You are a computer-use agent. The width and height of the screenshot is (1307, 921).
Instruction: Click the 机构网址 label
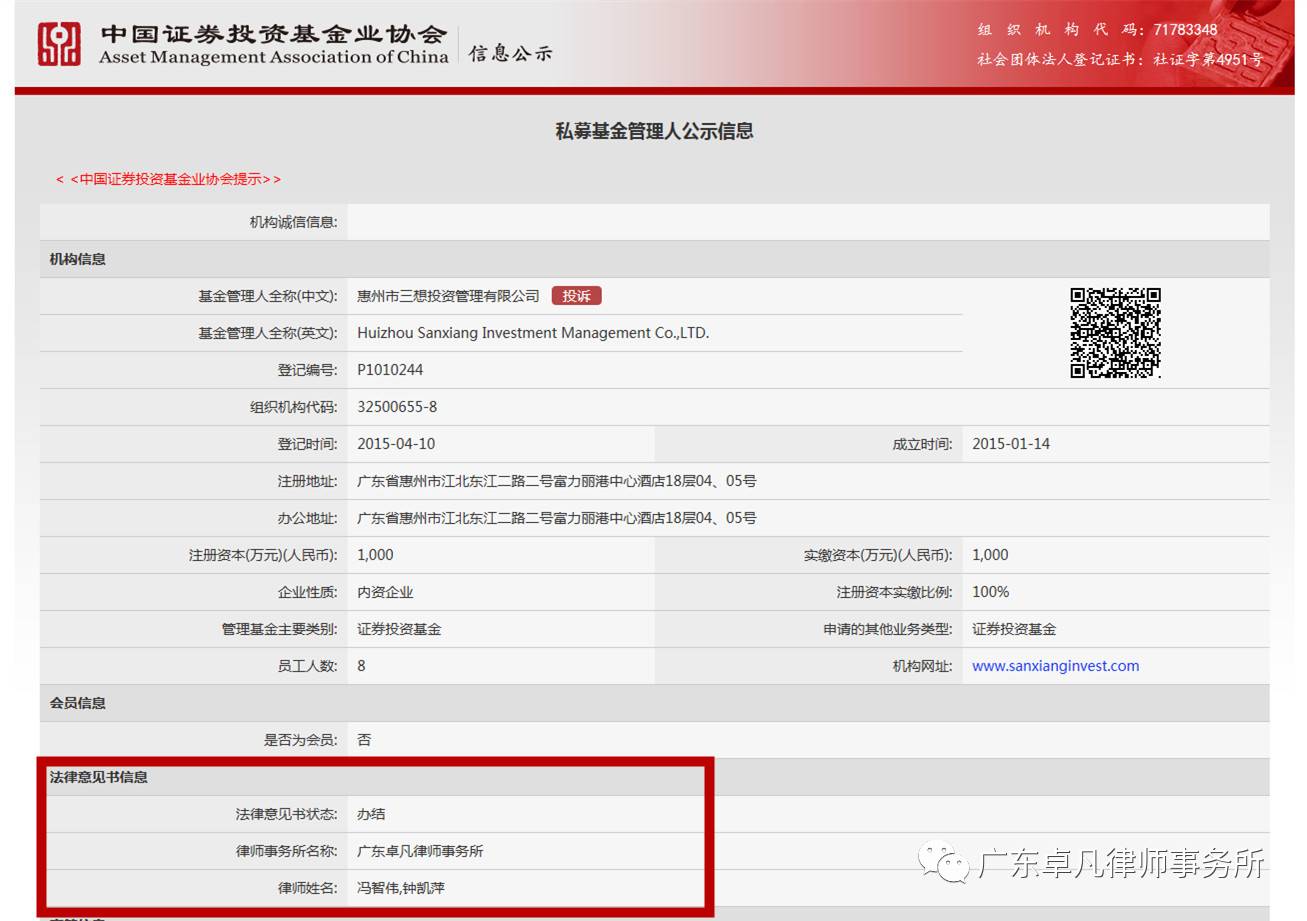point(922,666)
